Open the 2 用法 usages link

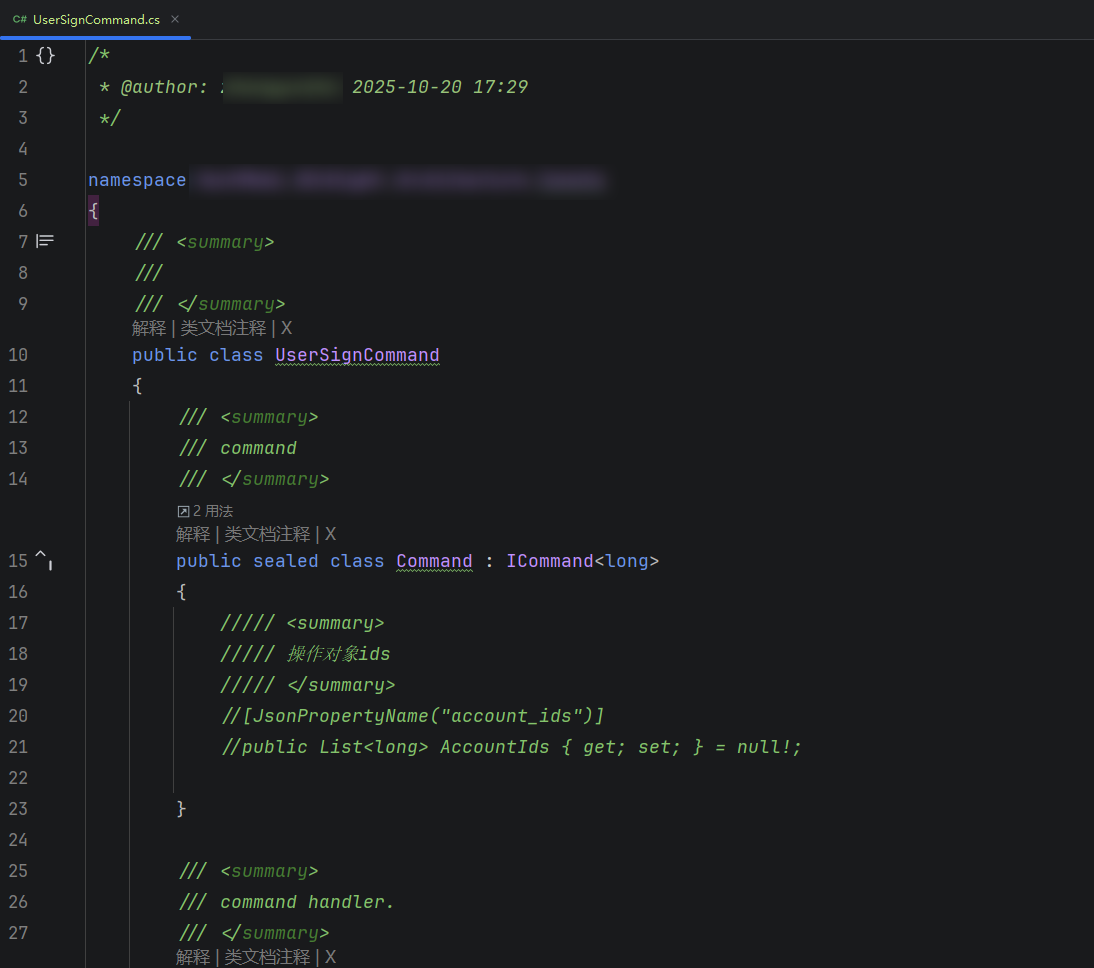tap(205, 511)
